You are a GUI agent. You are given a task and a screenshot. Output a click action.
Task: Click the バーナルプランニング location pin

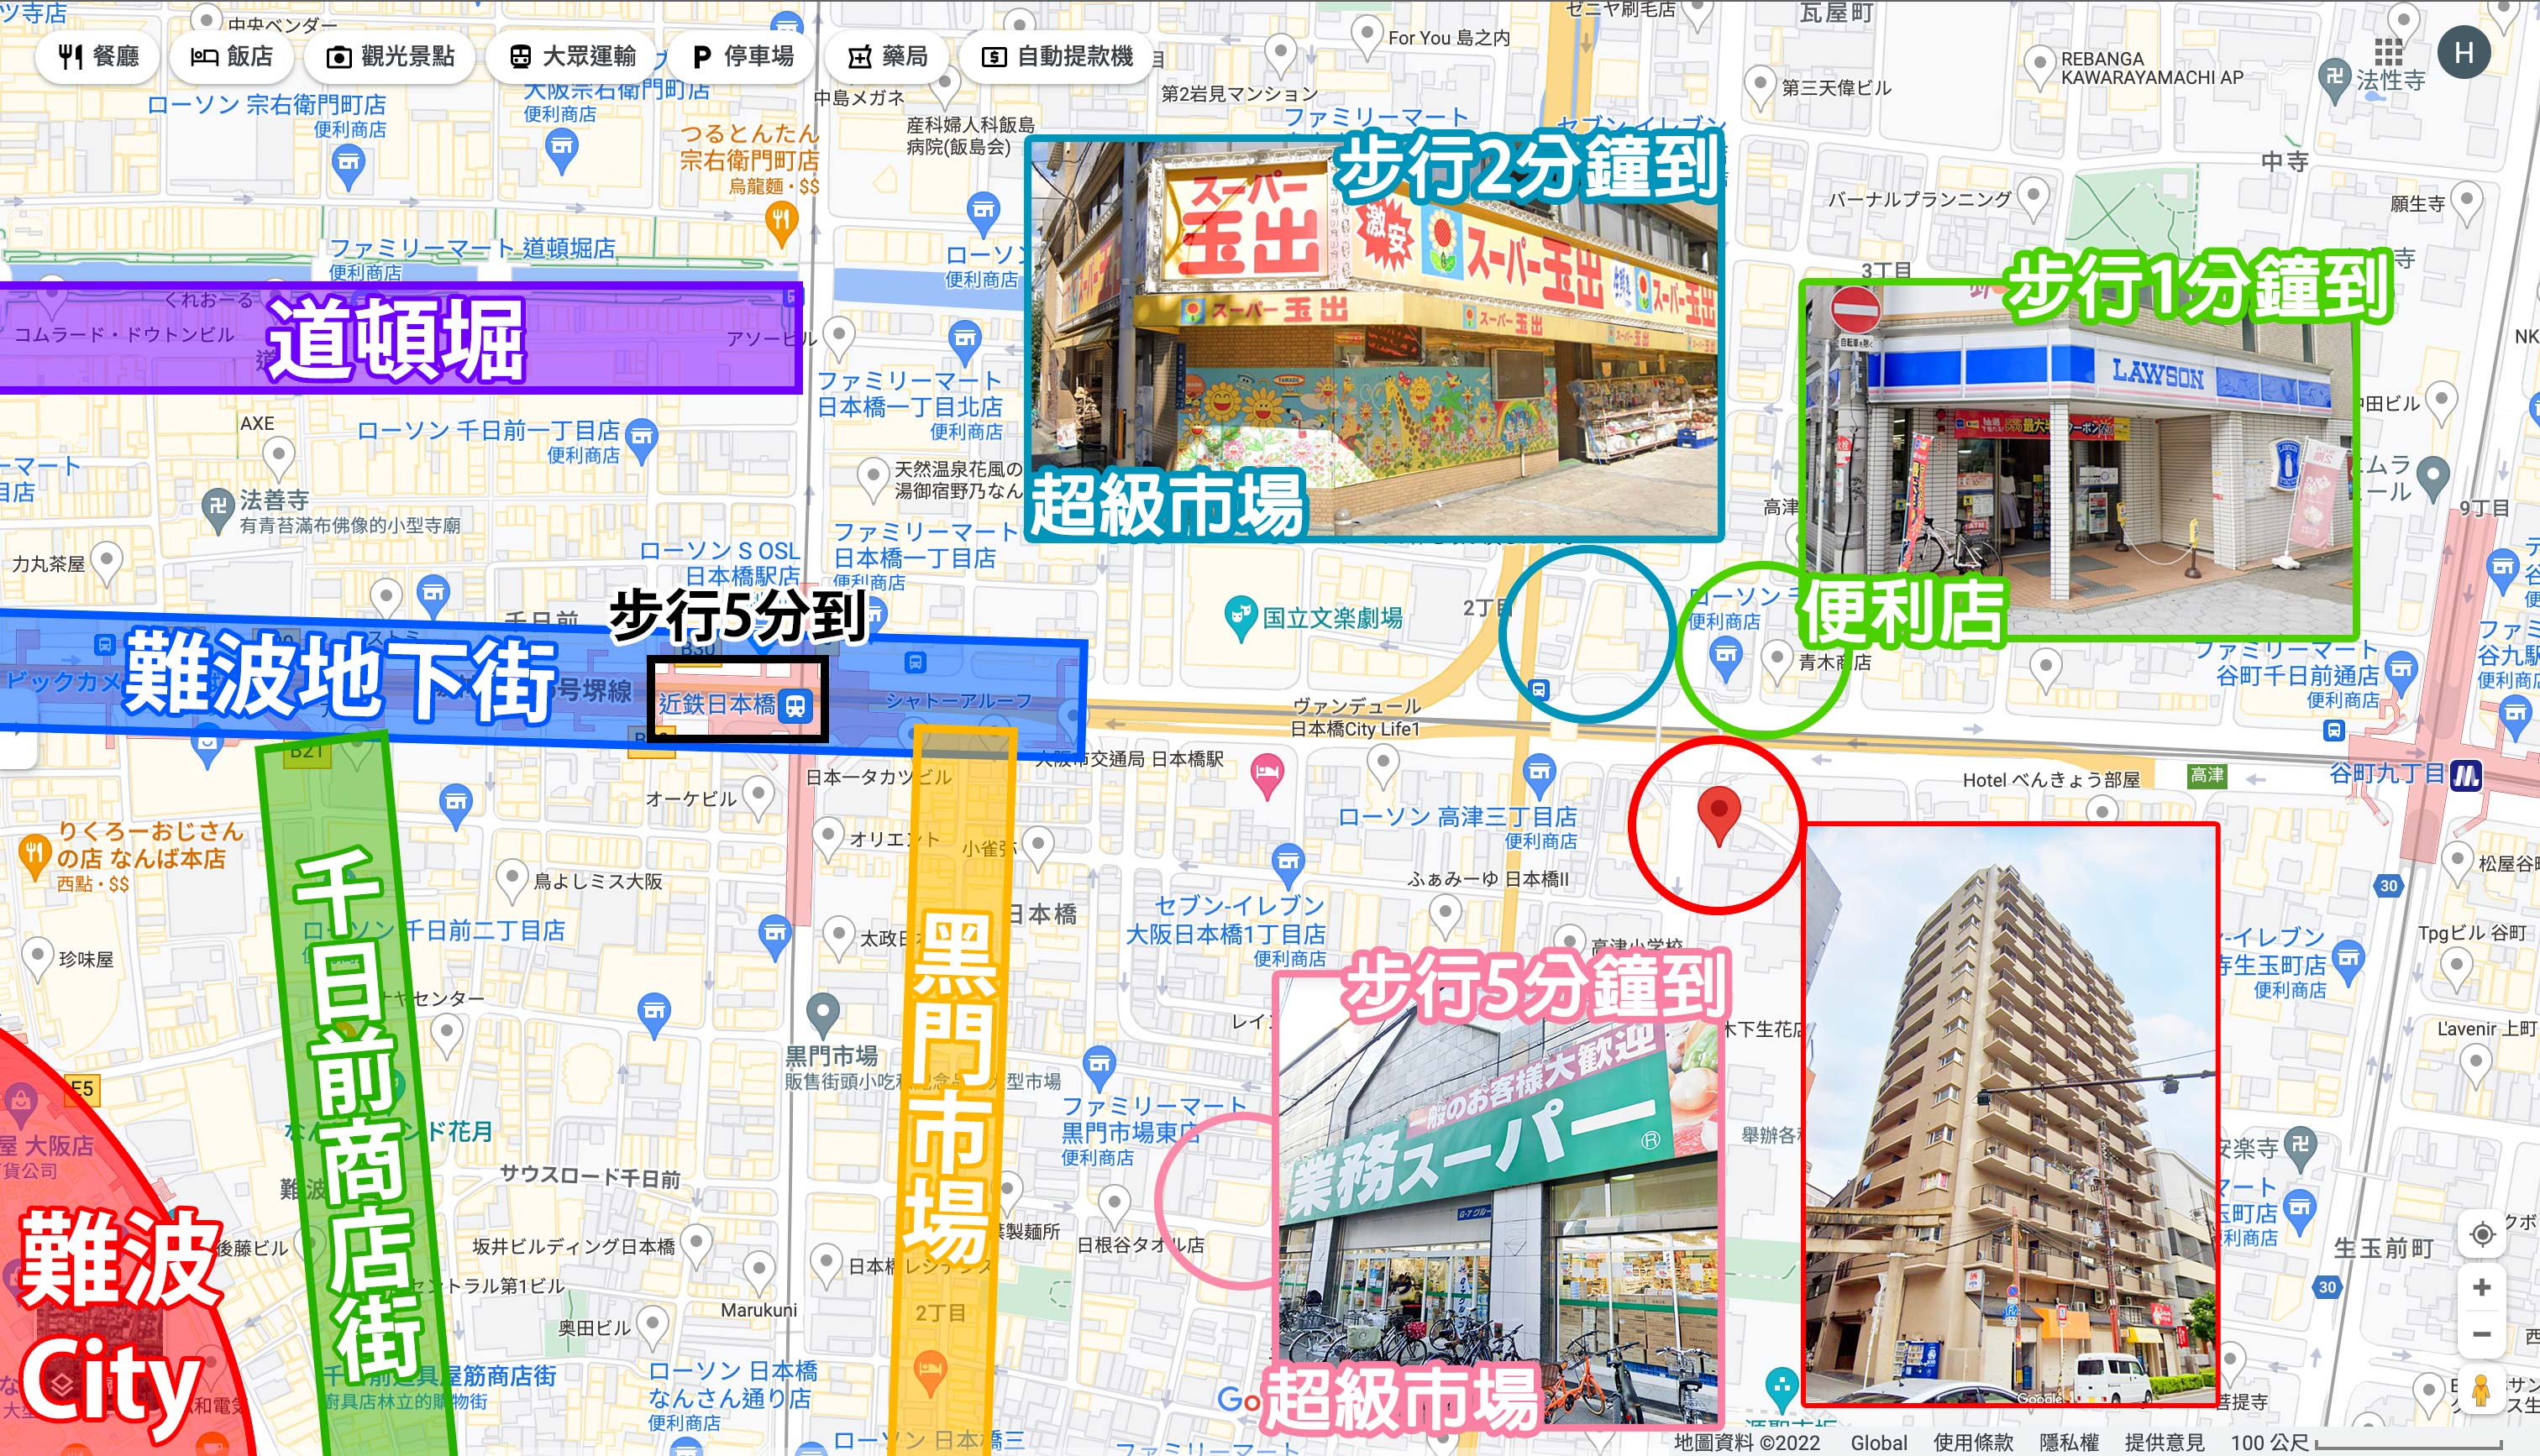[2033, 199]
